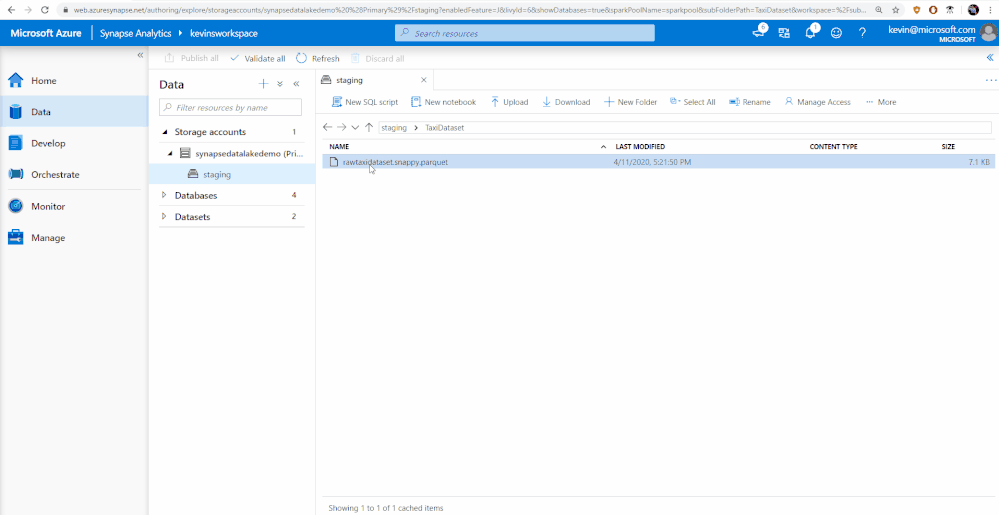Go back with browser back arrow

[x=11, y=10]
